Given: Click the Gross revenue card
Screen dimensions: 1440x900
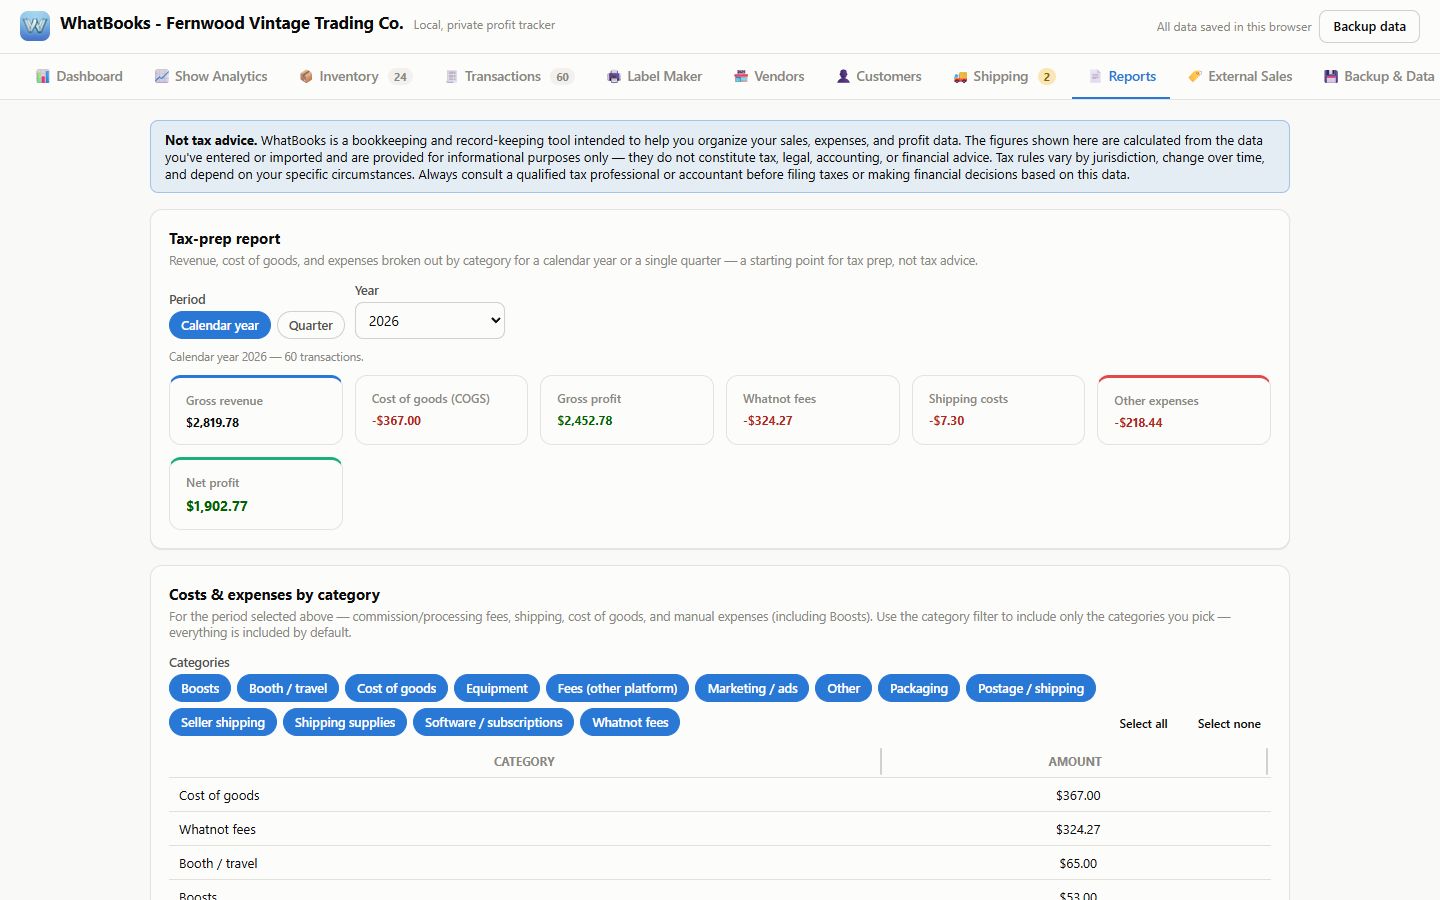Looking at the screenshot, I should pos(256,410).
